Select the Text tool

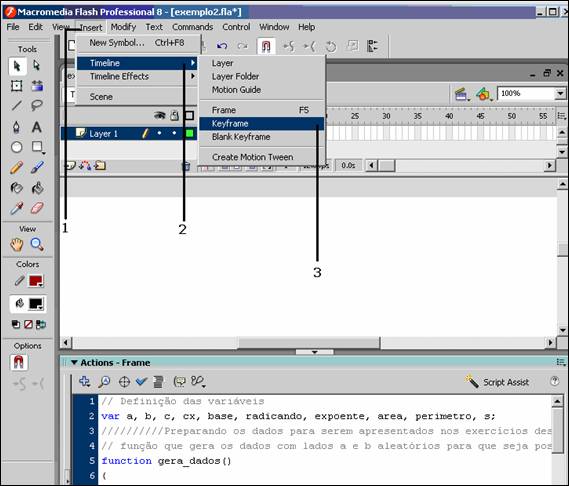tap(37, 127)
